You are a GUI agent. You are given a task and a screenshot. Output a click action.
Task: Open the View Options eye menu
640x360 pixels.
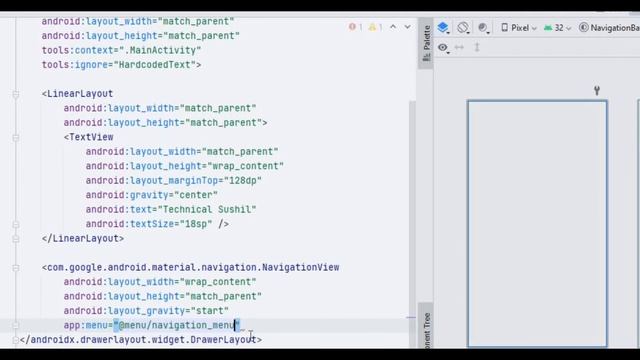pyautogui.click(x=443, y=48)
